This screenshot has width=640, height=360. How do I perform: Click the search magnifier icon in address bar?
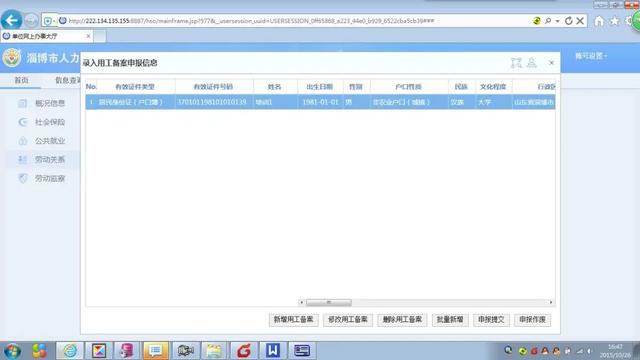pos(548,21)
